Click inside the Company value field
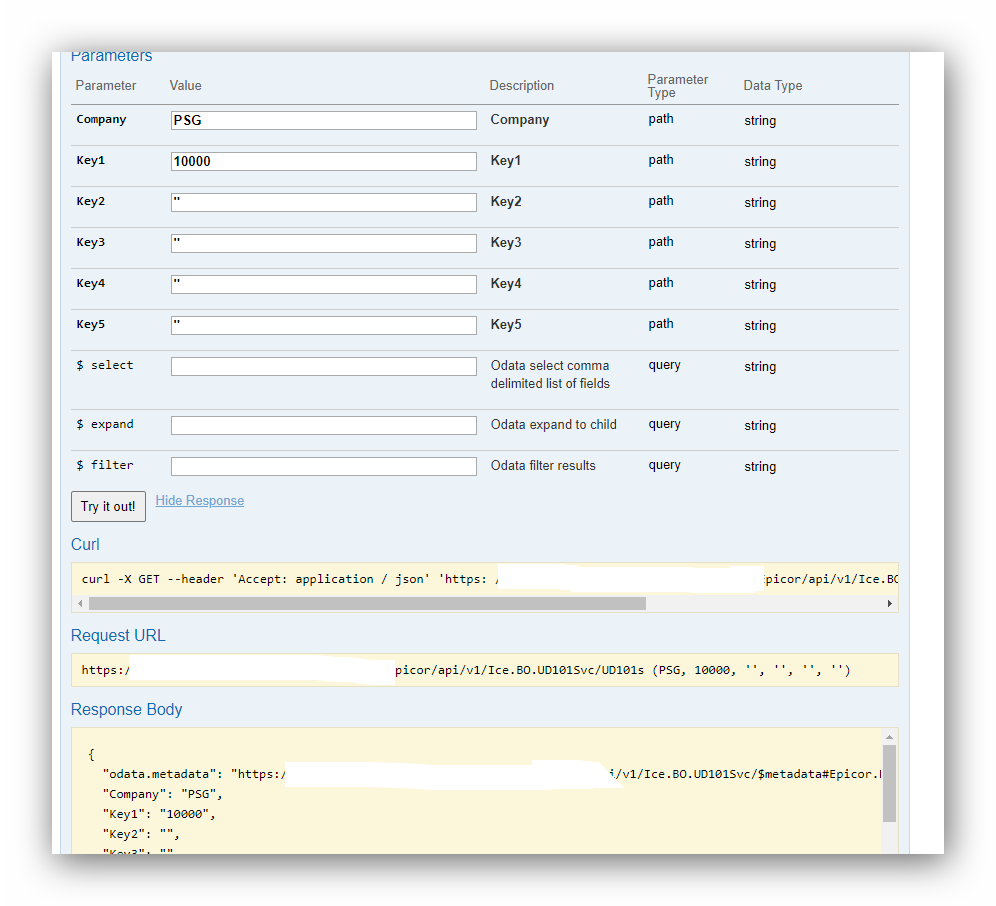The image size is (996, 906). point(322,120)
